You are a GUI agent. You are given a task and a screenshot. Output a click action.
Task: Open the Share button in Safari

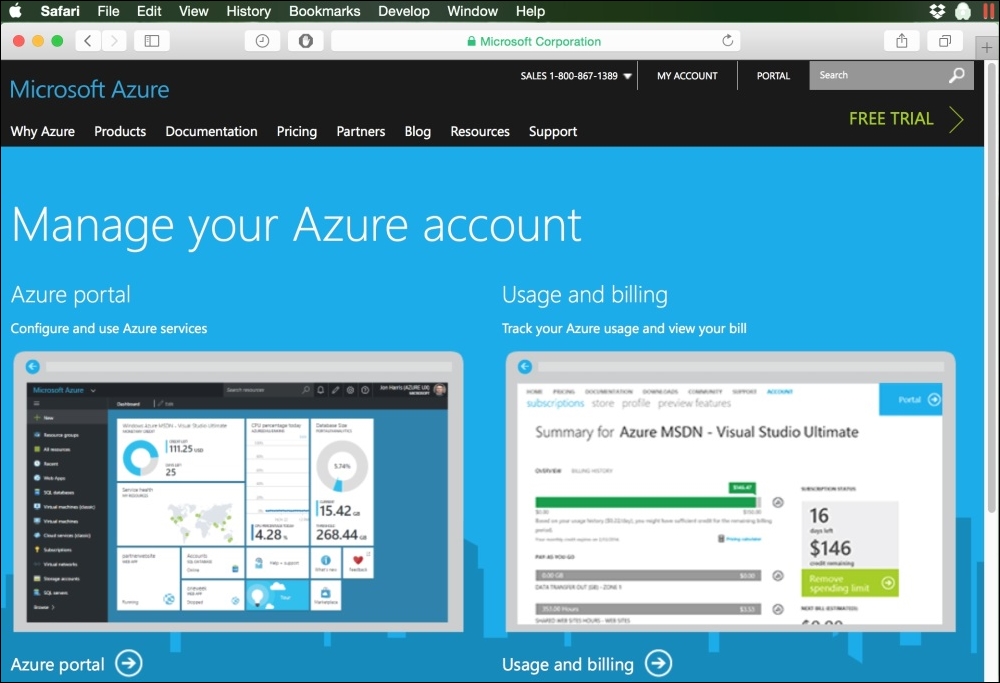tap(901, 41)
